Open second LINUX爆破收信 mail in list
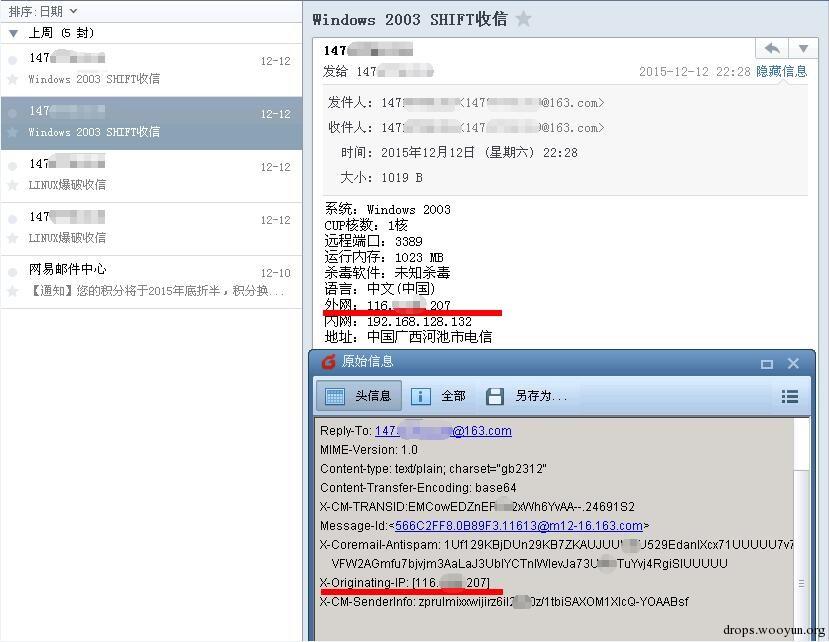This screenshot has width=829, height=642. pyautogui.click(x=151, y=229)
